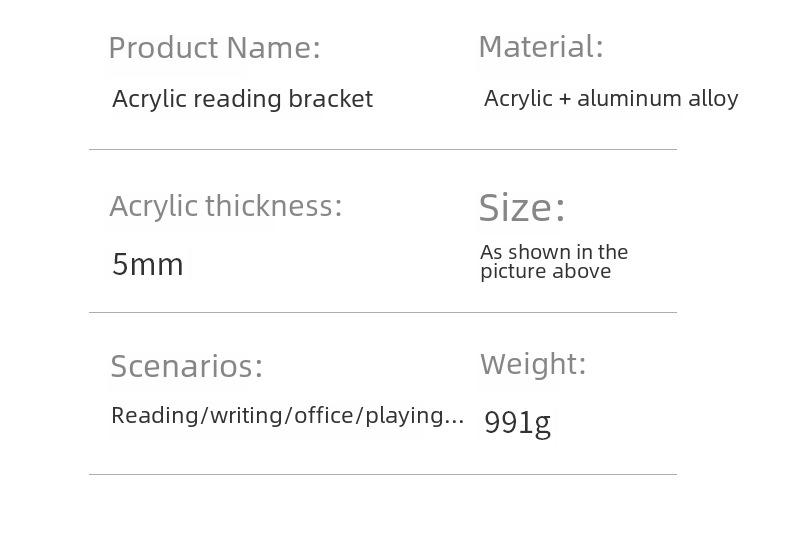790x550 pixels.
Task: Select the 'As shown in the' line
Action: coord(554,252)
